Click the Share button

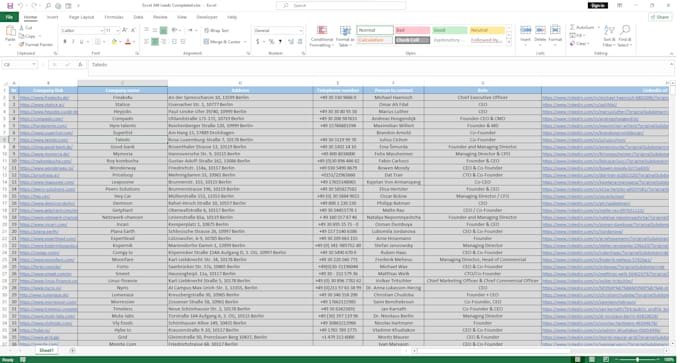coord(660,17)
